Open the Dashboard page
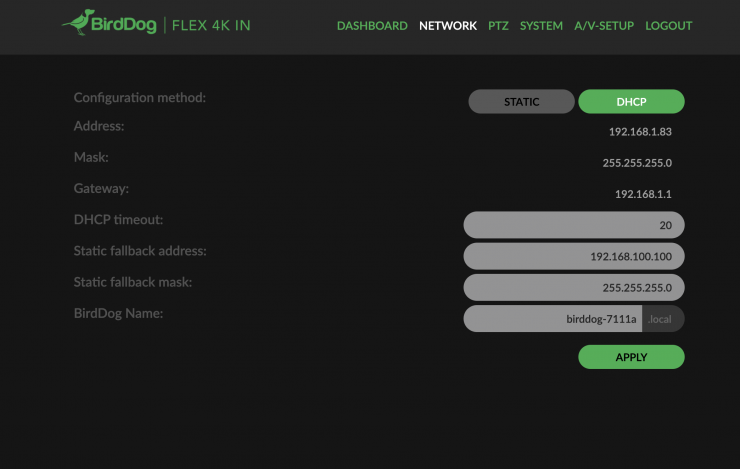This screenshot has height=469, width=740. [372, 26]
